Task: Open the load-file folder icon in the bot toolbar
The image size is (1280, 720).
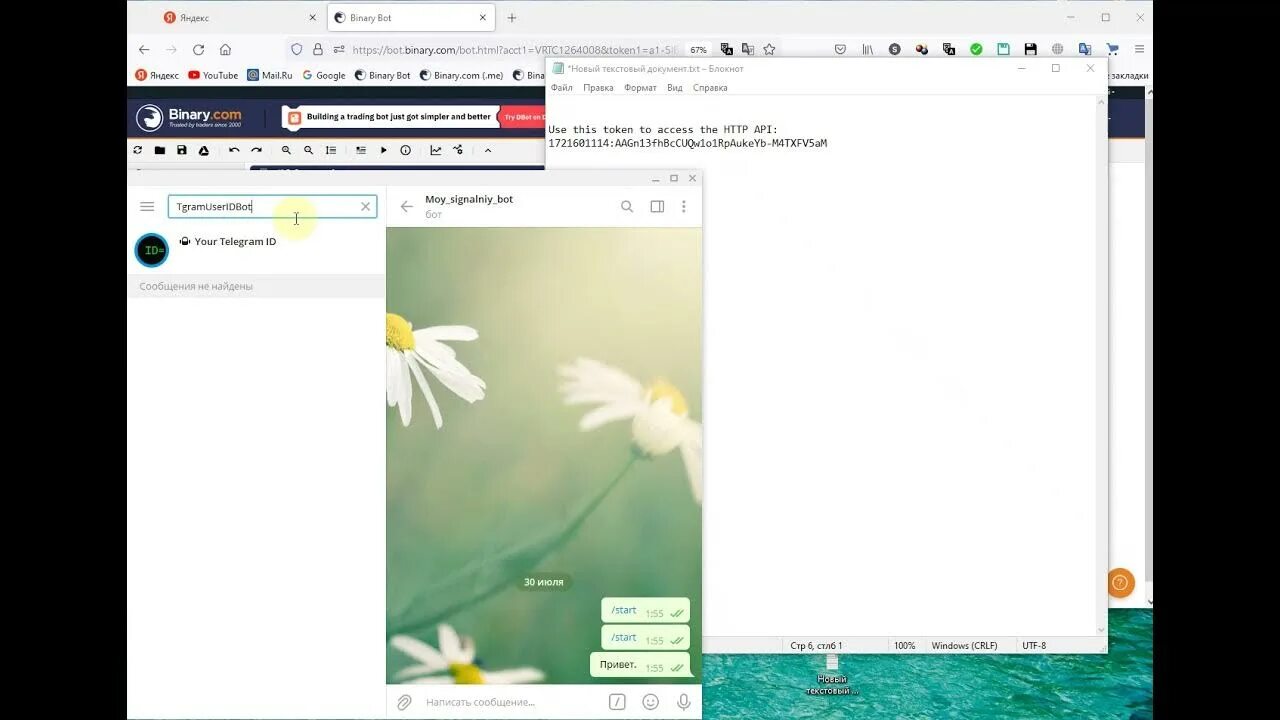Action: [x=159, y=150]
